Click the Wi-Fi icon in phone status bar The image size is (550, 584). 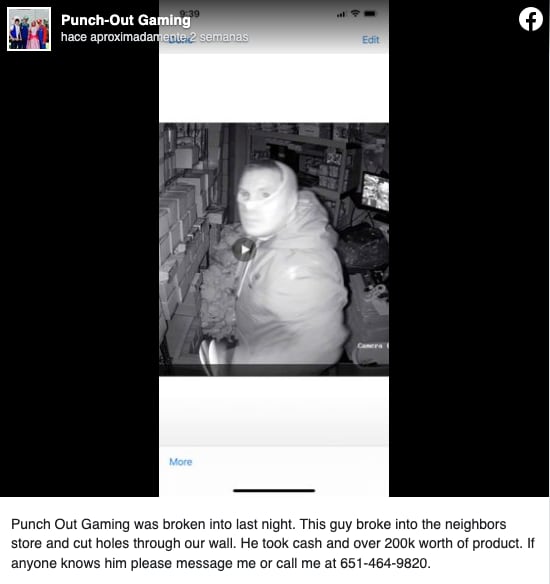pyautogui.click(x=355, y=13)
